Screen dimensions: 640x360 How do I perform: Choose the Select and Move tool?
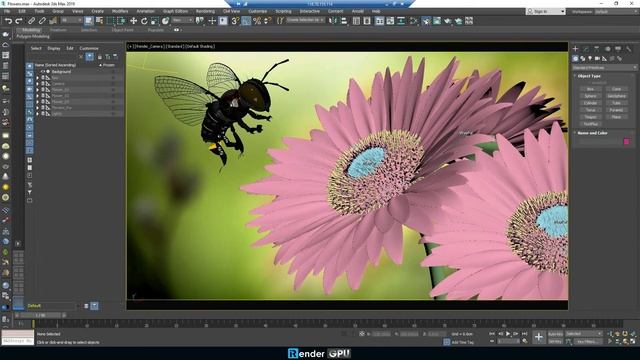point(133,21)
